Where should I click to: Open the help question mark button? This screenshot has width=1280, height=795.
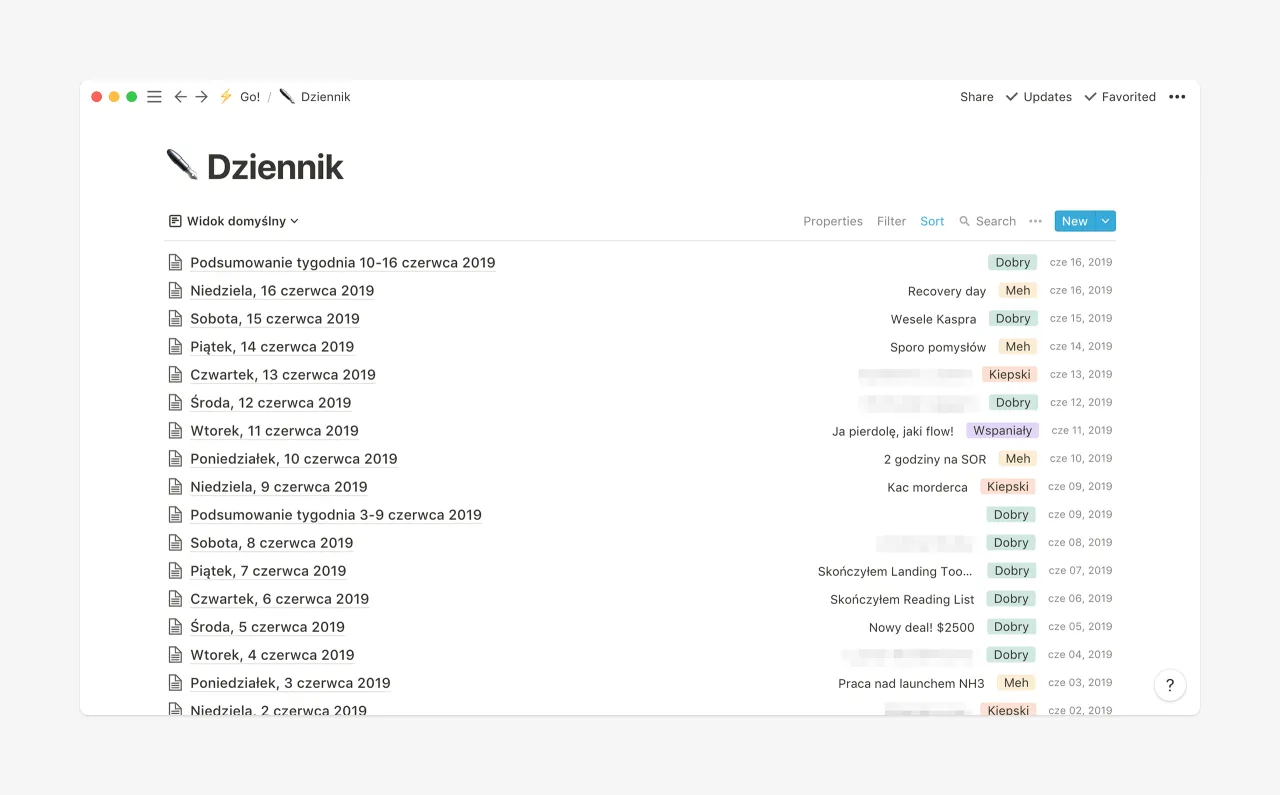(x=1170, y=685)
